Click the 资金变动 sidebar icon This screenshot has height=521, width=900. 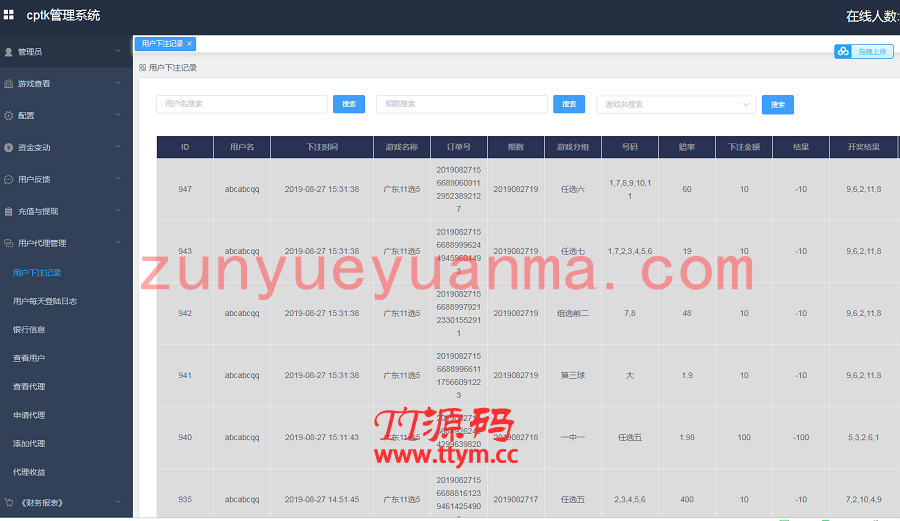coord(9,147)
